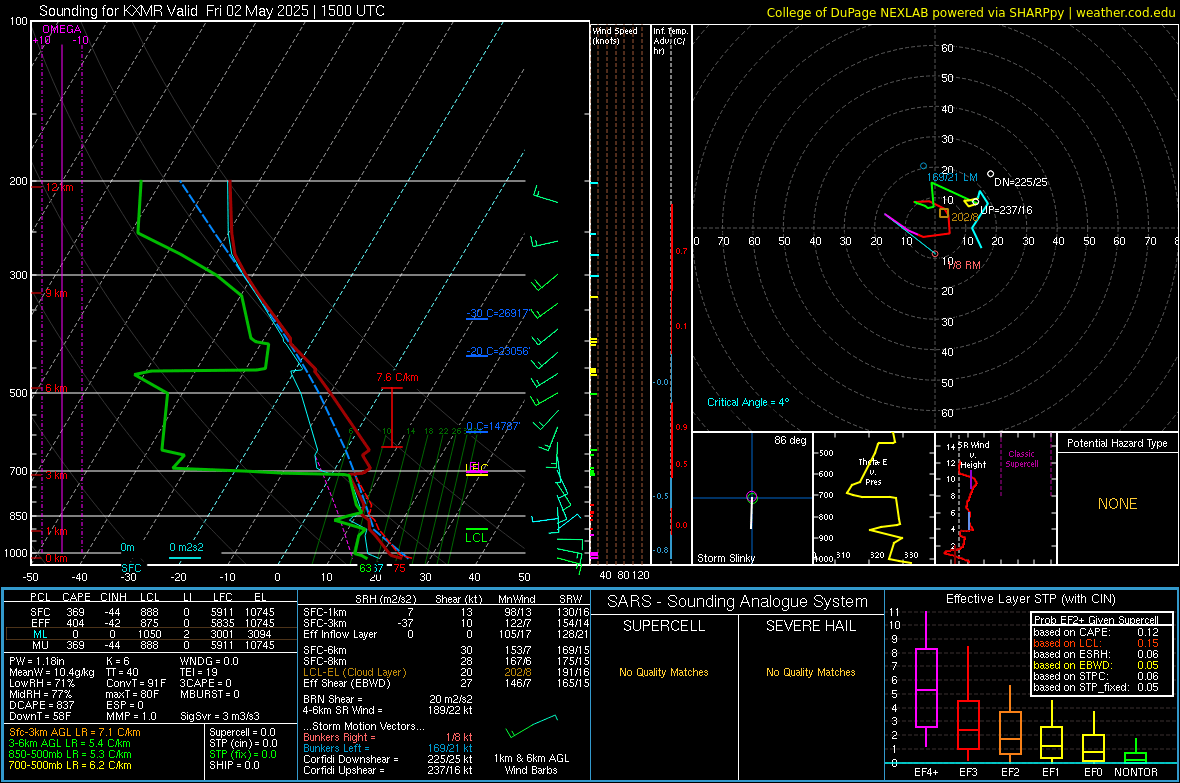The height and width of the screenshot is (783, 1180).
Task: Click the red '1/8 RM' hodograph label
Action: [x=963, y=266]
